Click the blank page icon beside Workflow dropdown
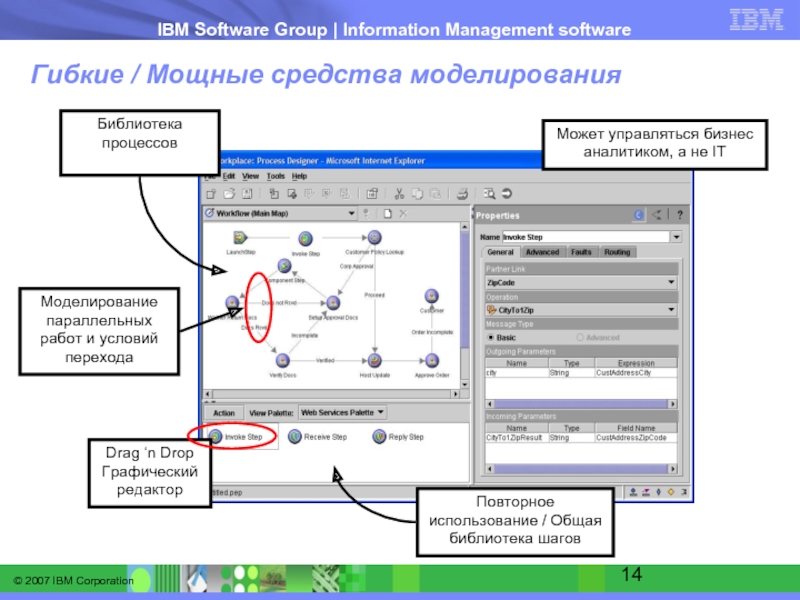Viewport: 800px width, 600px height. [388, 213]
